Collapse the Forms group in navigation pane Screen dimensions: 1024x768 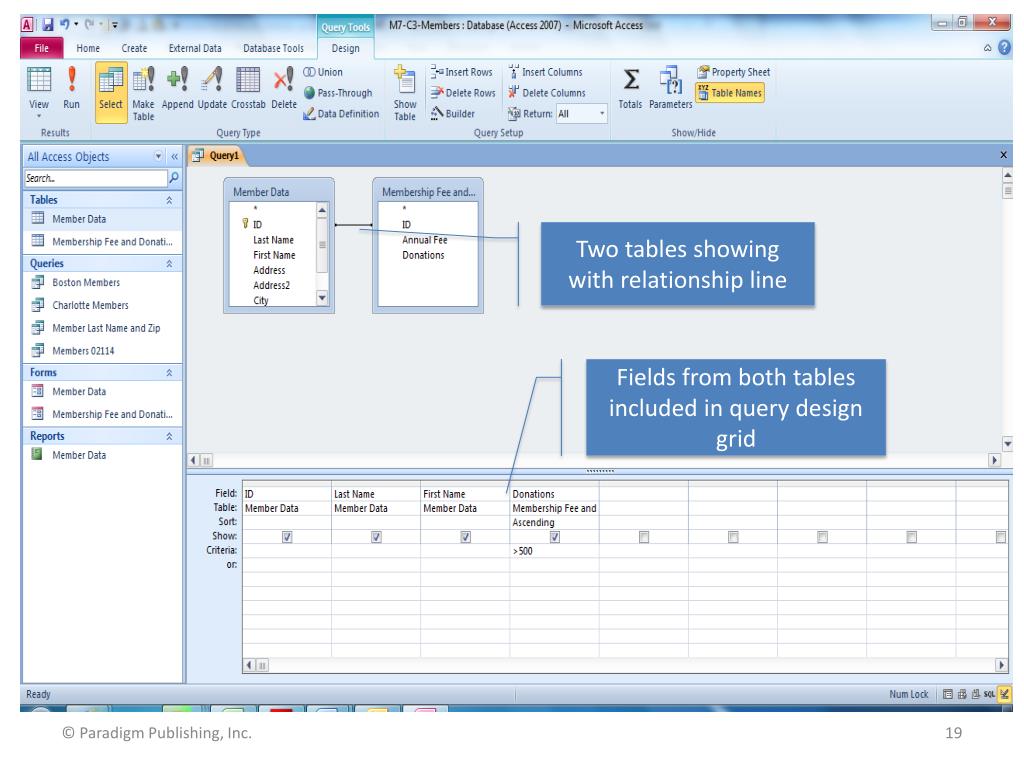(x=169, y=372)
